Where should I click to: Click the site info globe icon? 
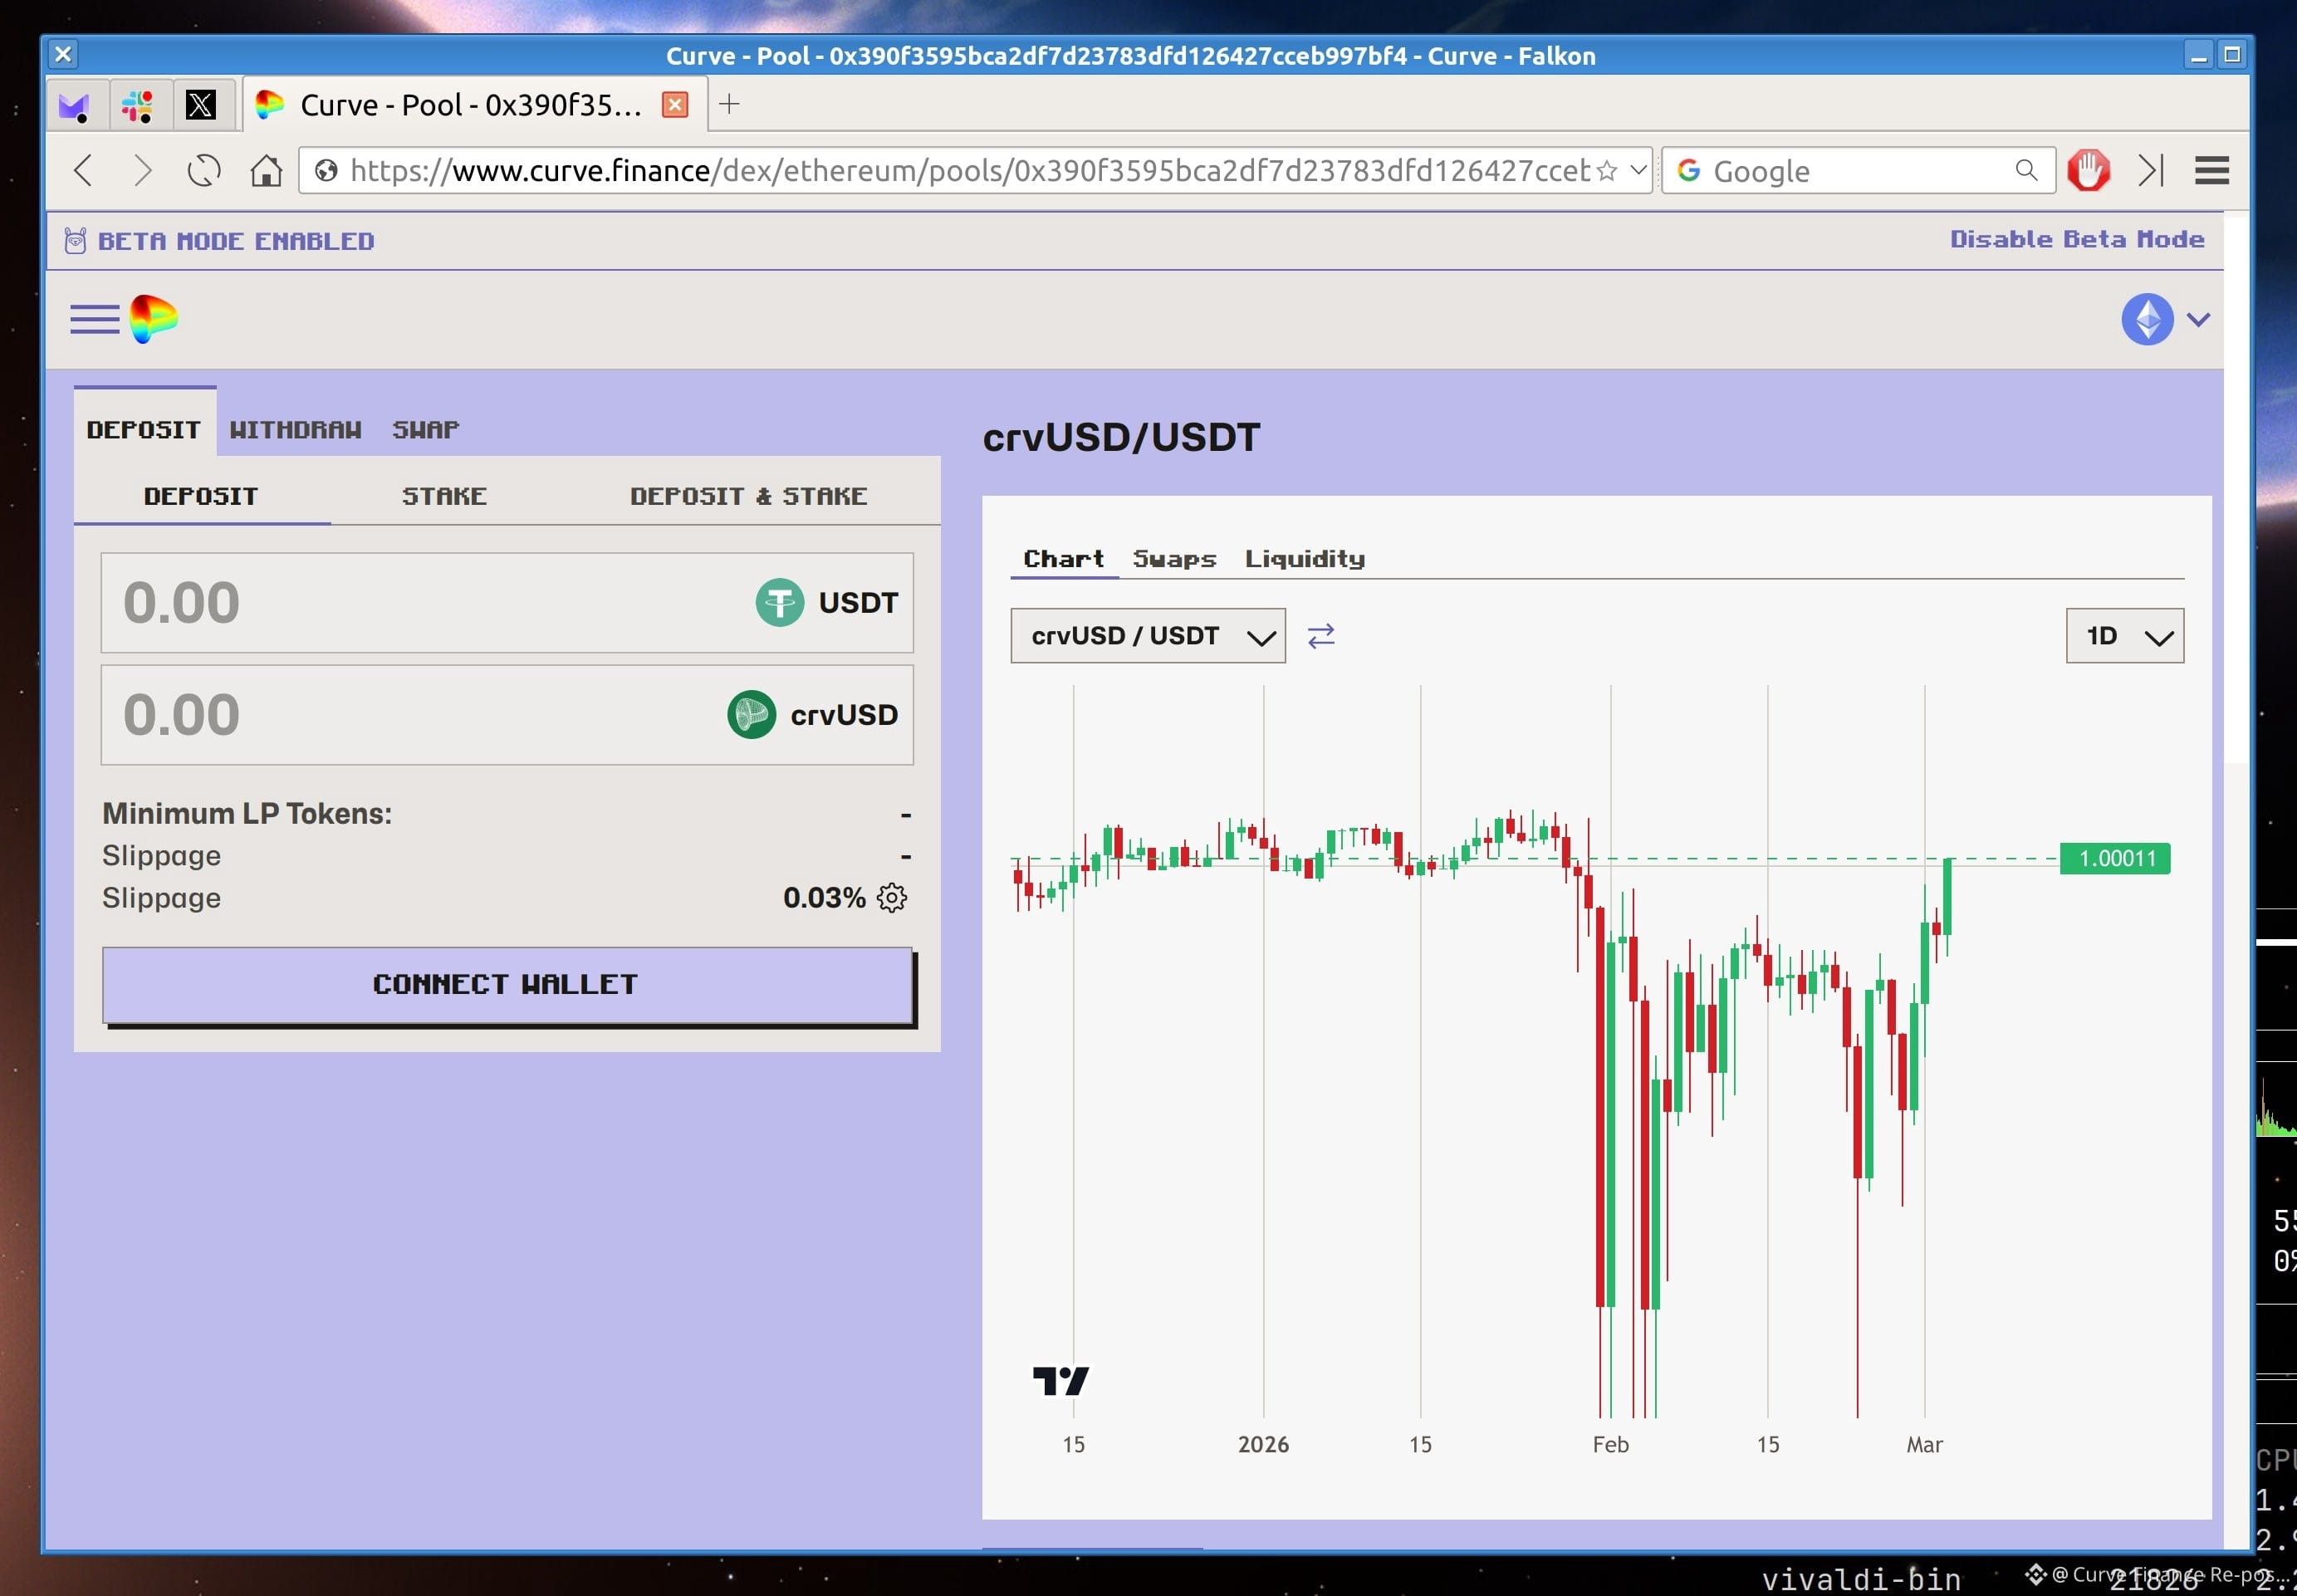click(326, 171)
